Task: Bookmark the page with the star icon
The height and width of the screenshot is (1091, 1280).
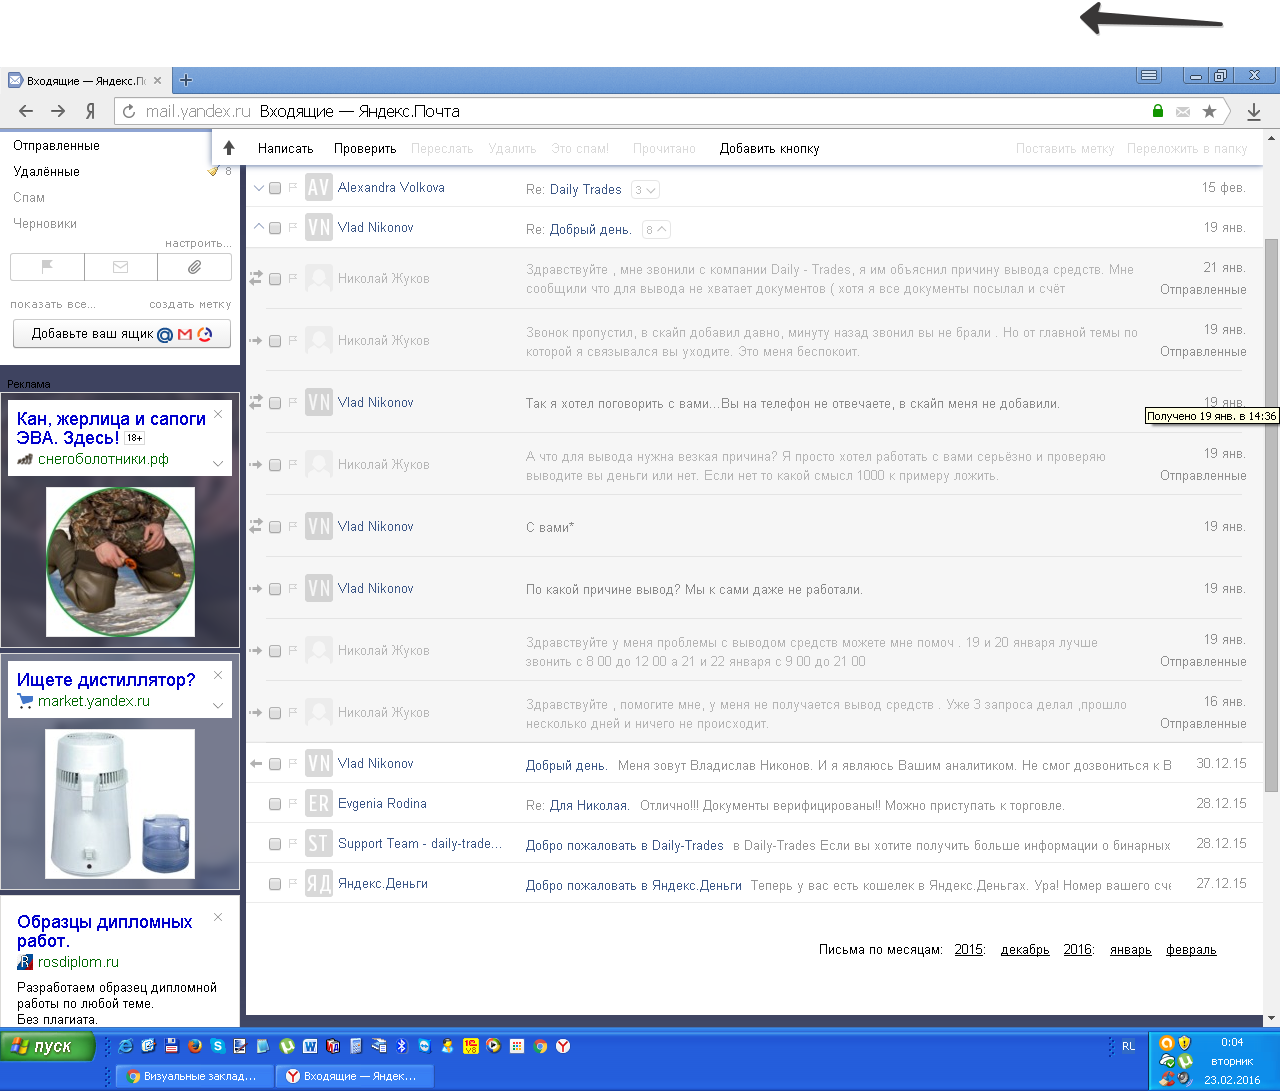Action: coord(1209,112)
